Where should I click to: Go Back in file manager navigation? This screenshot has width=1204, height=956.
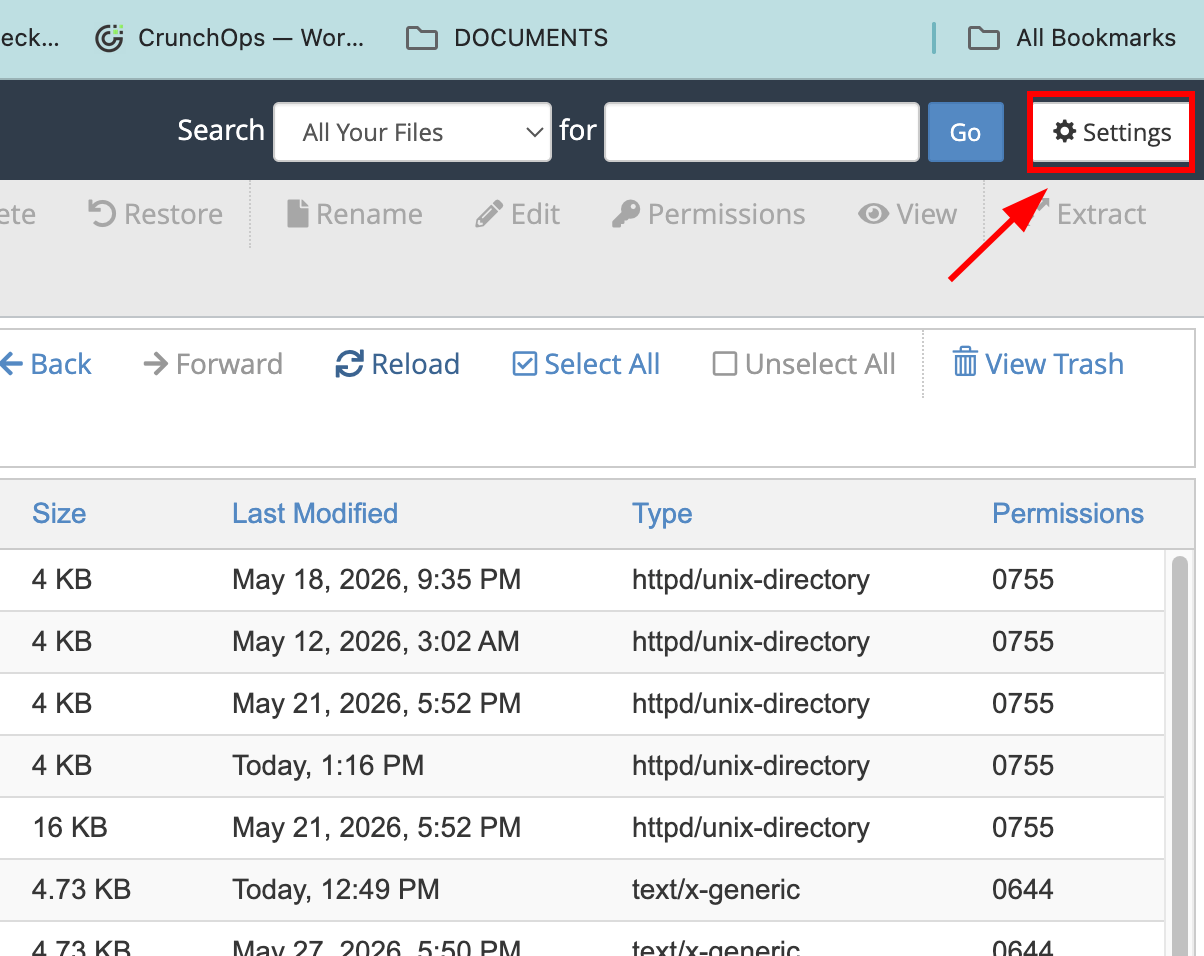point(45,364)
